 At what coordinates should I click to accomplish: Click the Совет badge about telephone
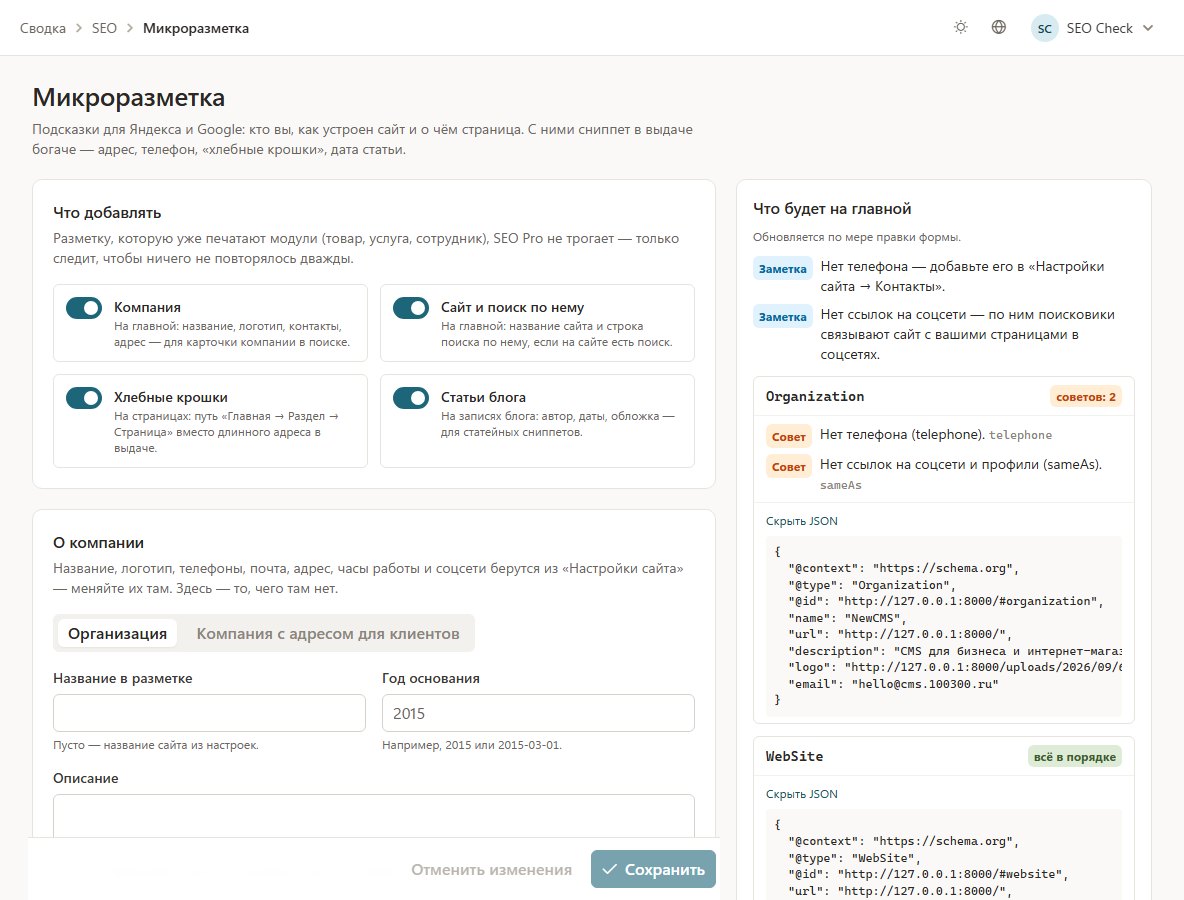click(788, 436)
